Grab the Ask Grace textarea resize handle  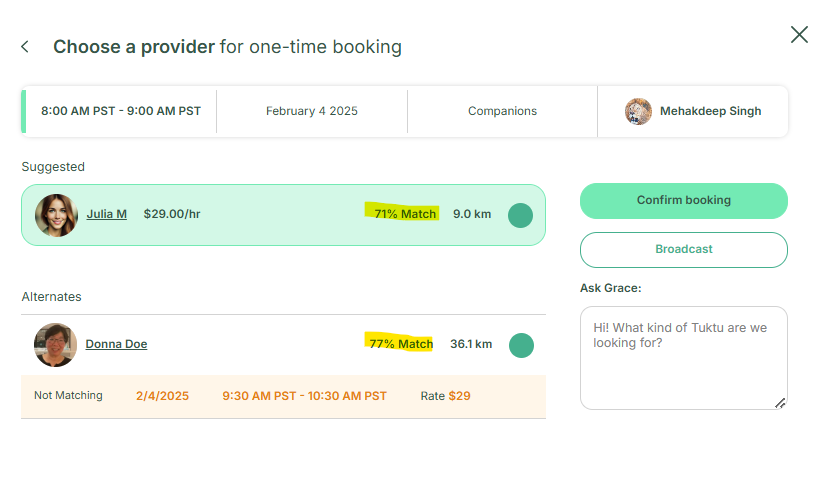[780, 402]
